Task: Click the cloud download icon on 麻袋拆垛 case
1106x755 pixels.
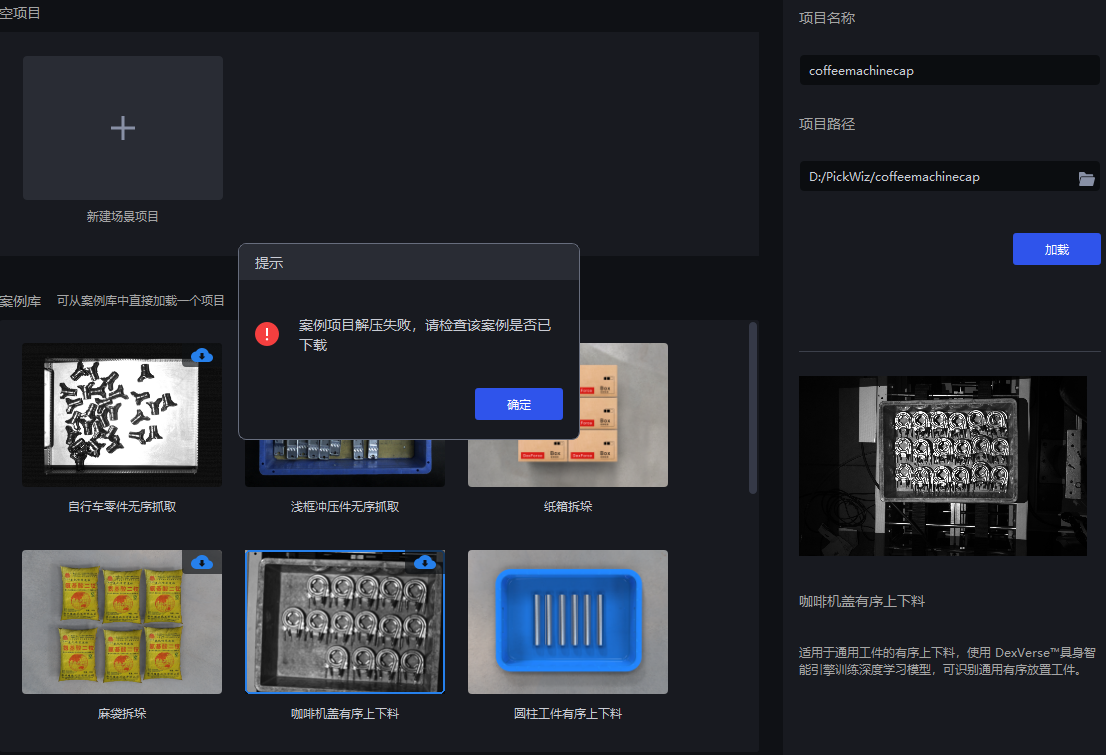Action: point(203,562)
